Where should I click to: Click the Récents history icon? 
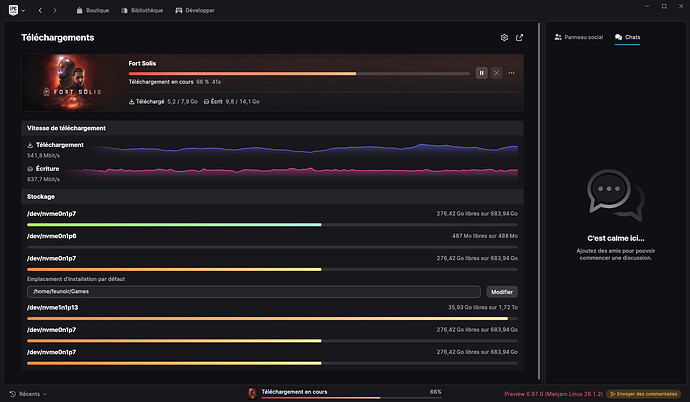tap(12, 394)
